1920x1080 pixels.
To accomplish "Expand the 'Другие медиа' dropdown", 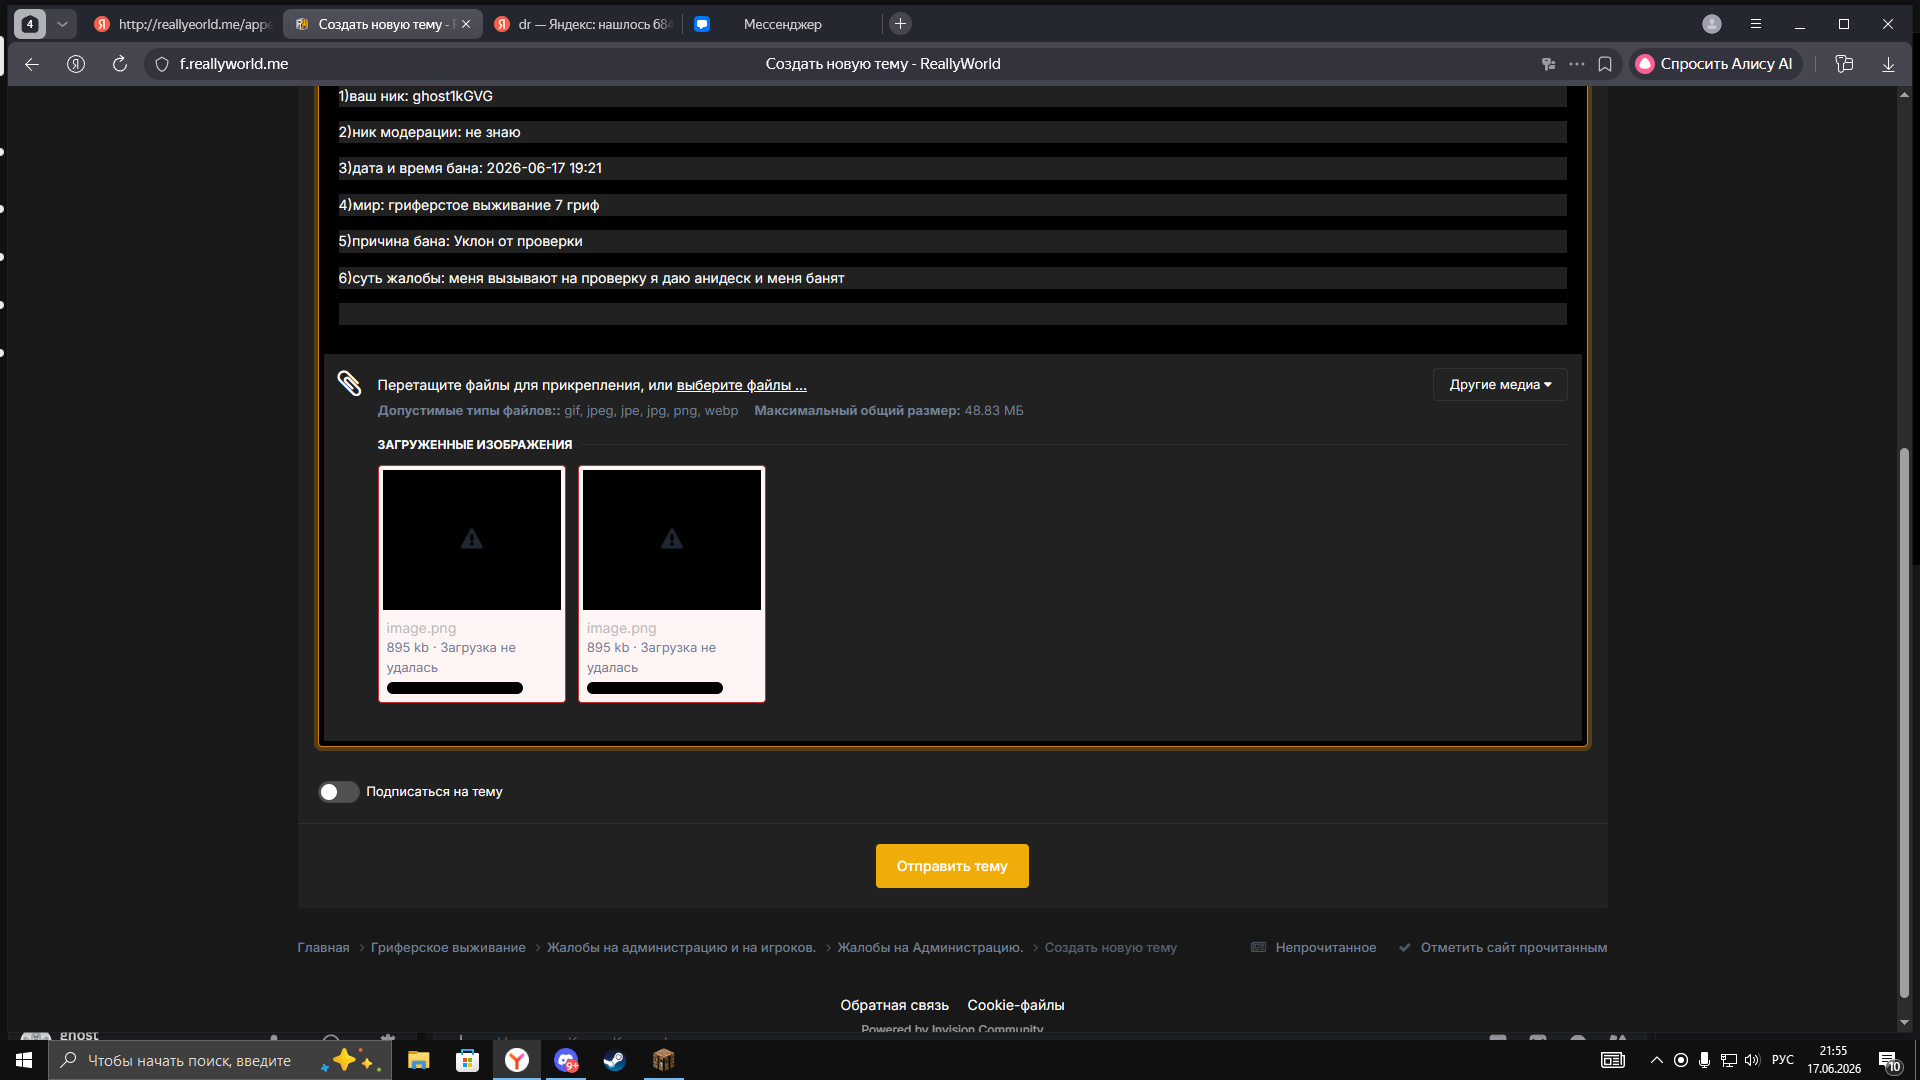I will [x=1500, y=385].
